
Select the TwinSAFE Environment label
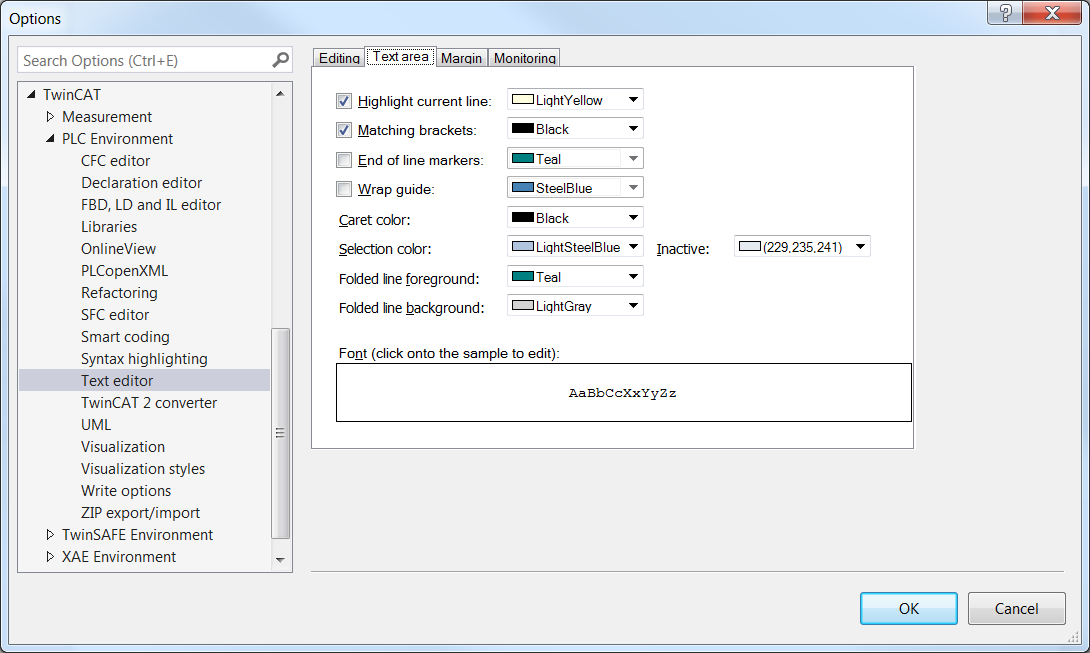click(x=137, y=535)
